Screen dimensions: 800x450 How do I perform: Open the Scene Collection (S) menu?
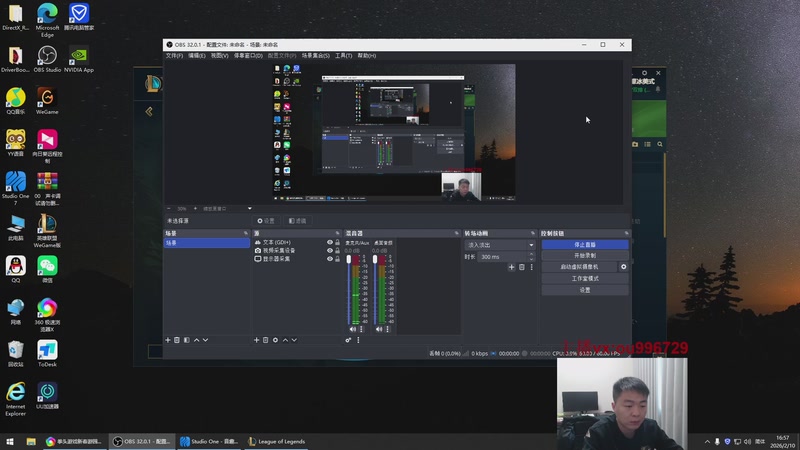point(315,56)
